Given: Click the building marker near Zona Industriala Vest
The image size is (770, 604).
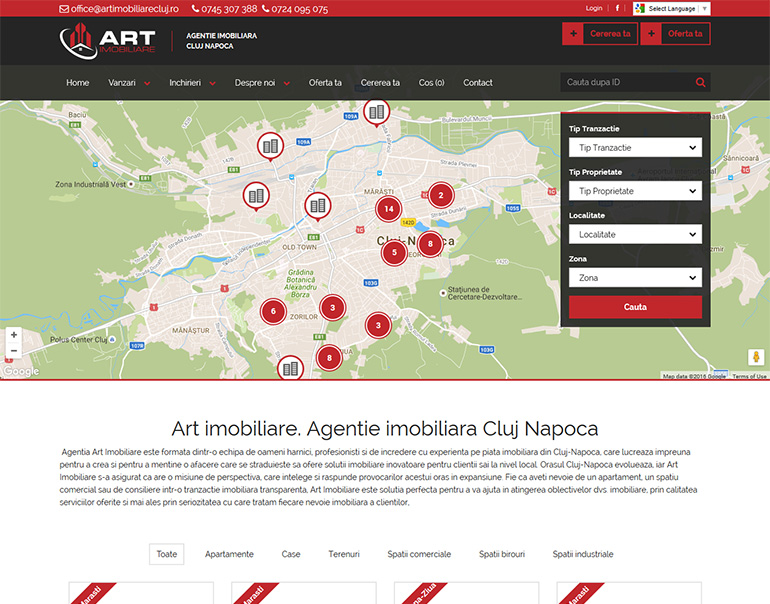Looking at the screenshot, I should pos(256,196).
